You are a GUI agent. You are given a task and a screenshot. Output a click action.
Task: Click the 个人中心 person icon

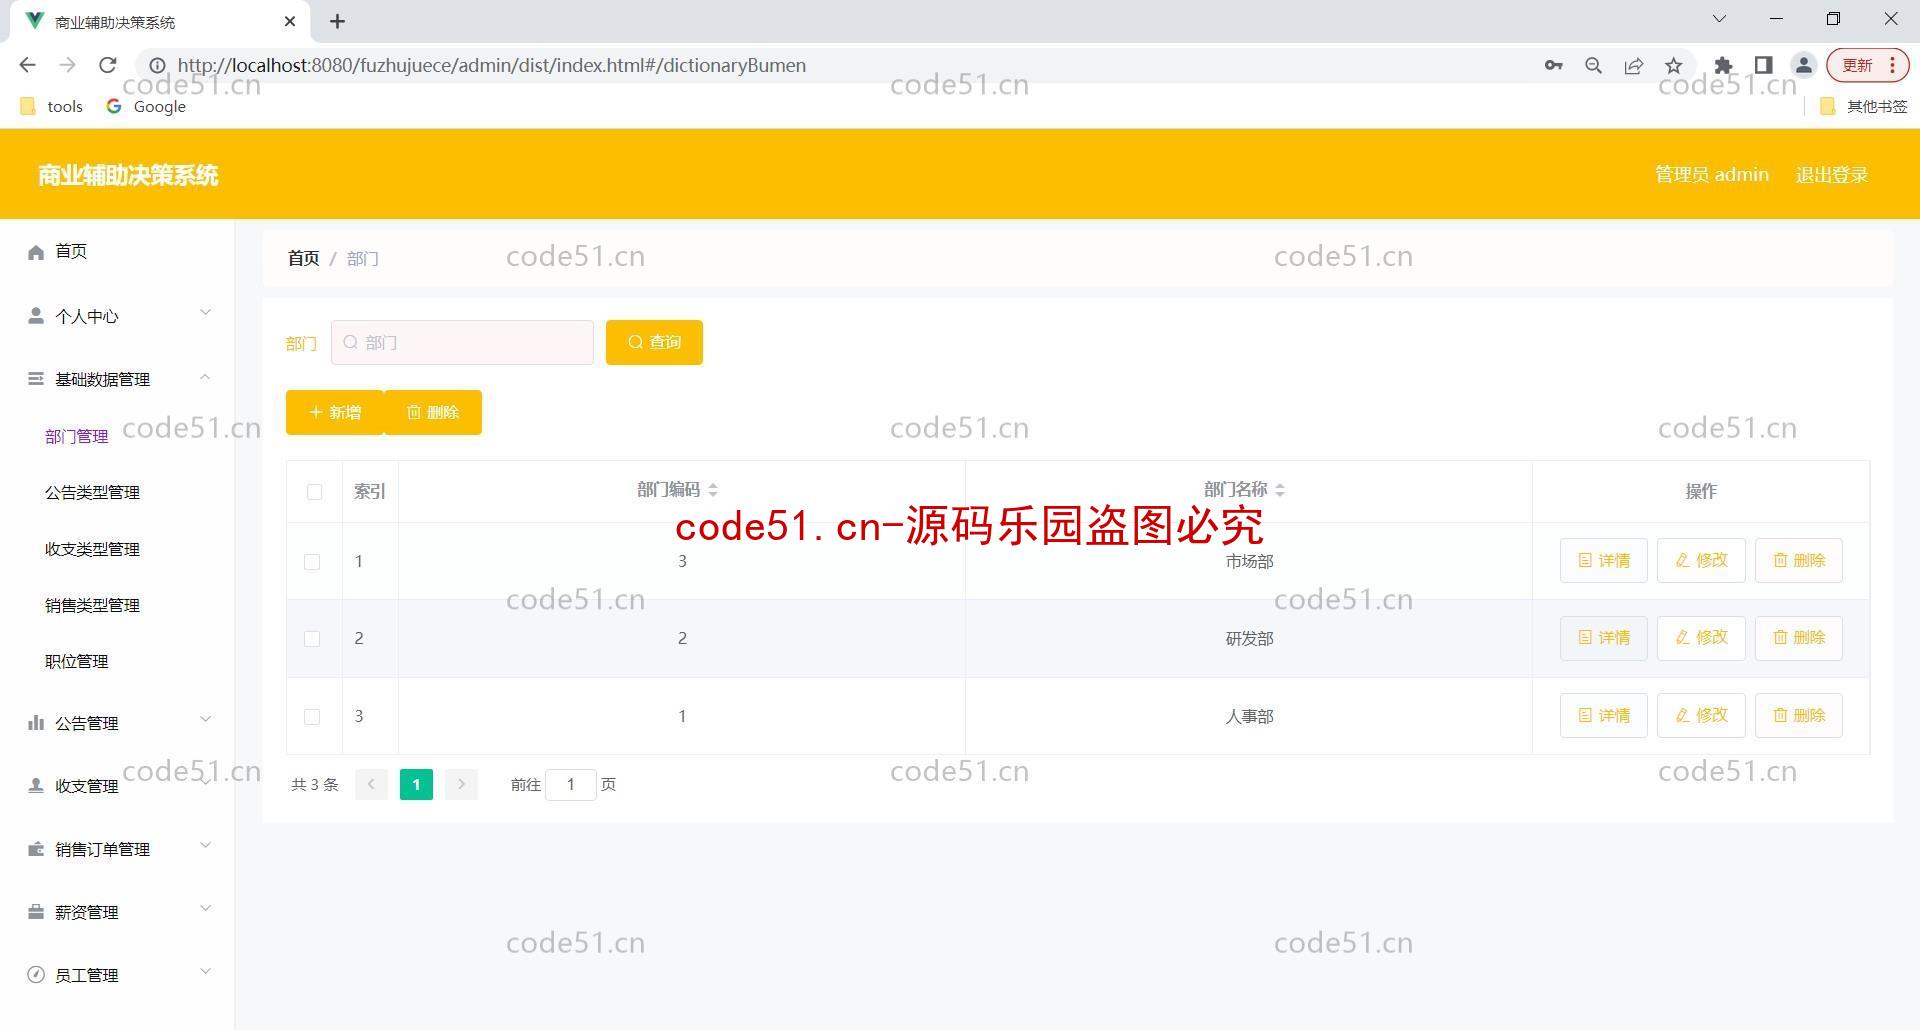(x=36, y=316)
